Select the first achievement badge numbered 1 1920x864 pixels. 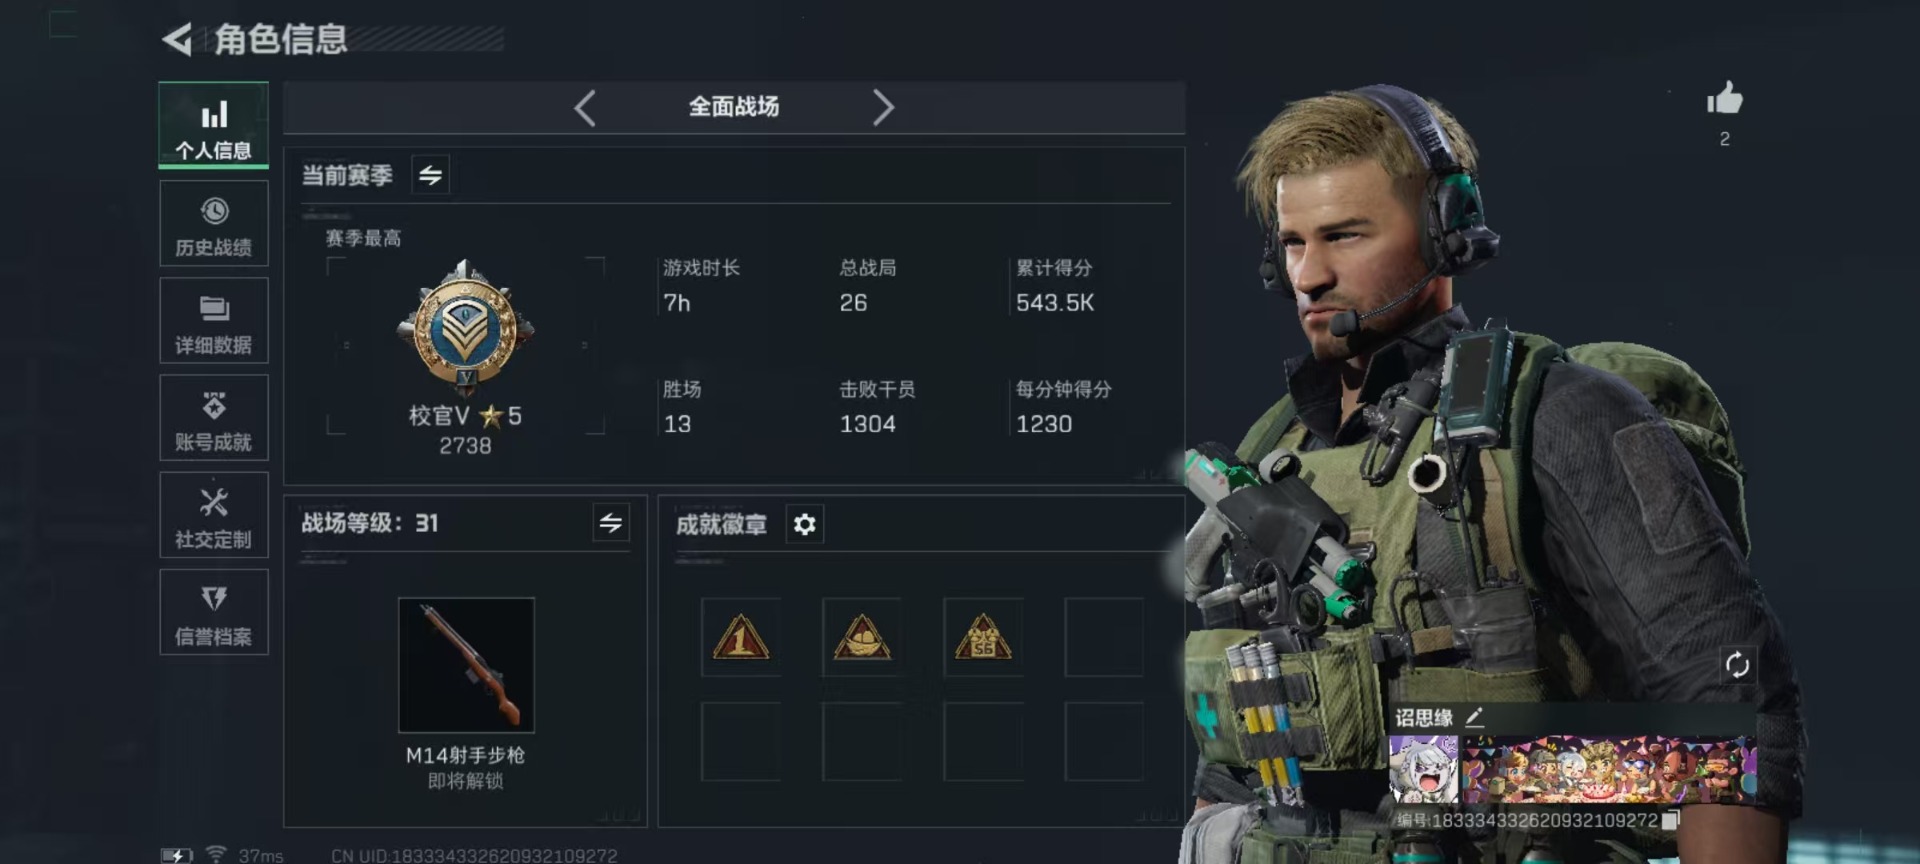pos(740,637)
